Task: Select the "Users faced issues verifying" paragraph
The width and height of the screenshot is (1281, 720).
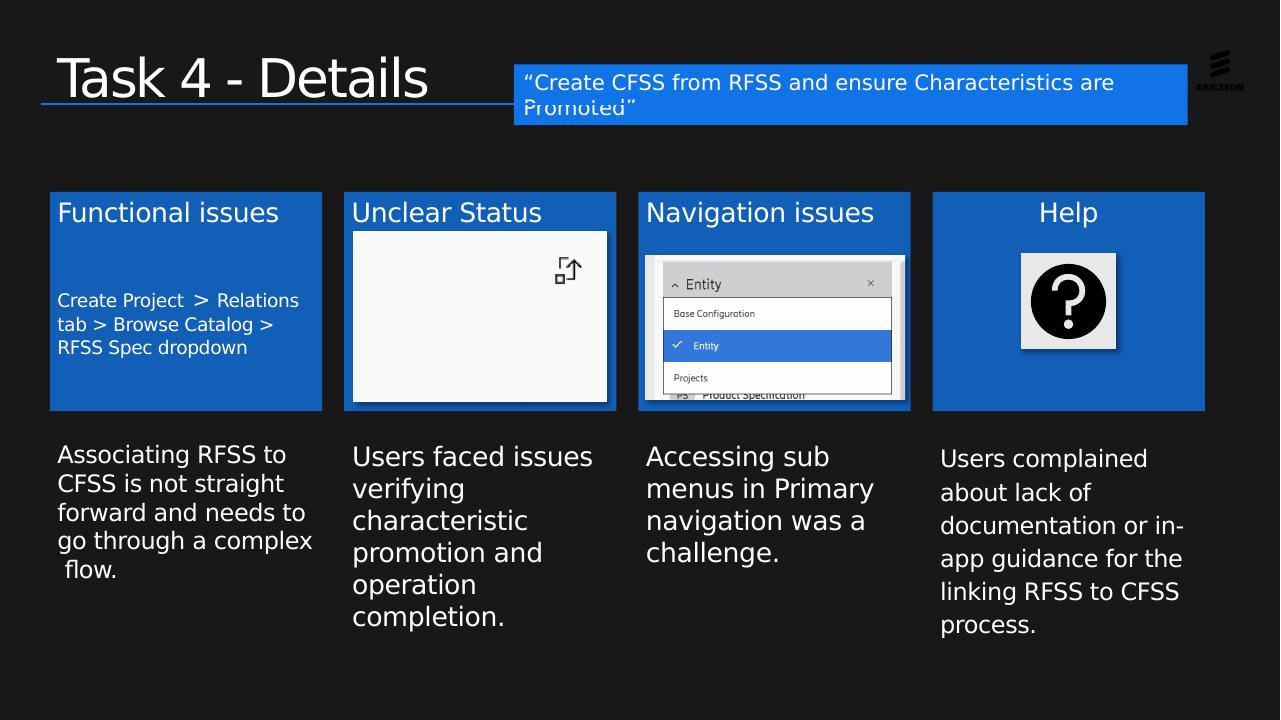Action: (x=472, y=537)
